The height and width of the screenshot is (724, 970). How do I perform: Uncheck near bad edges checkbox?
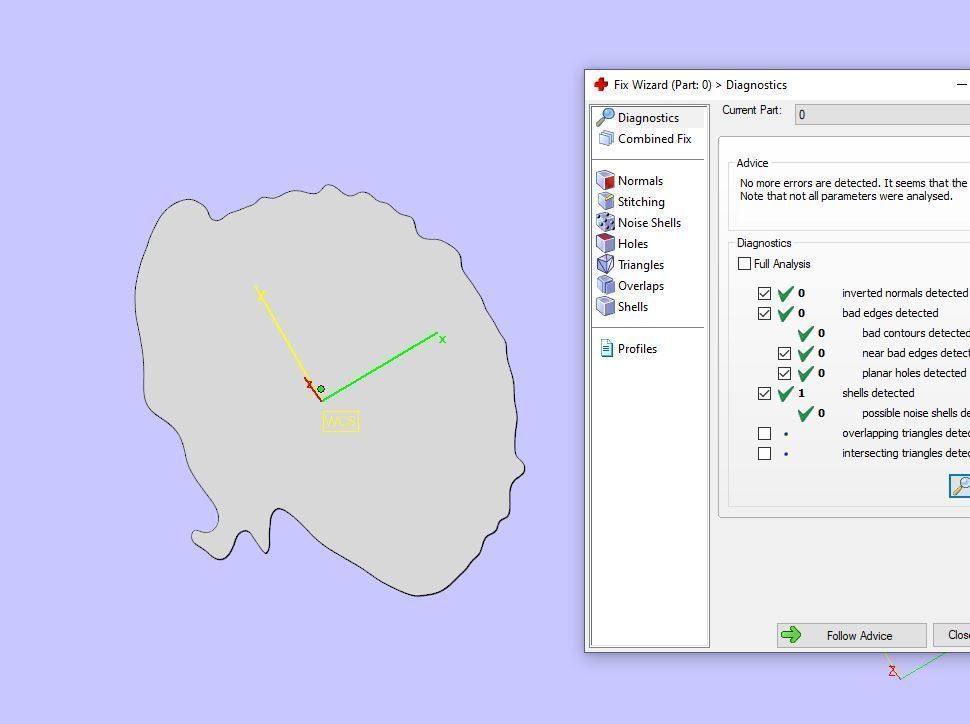click(784, 353)
